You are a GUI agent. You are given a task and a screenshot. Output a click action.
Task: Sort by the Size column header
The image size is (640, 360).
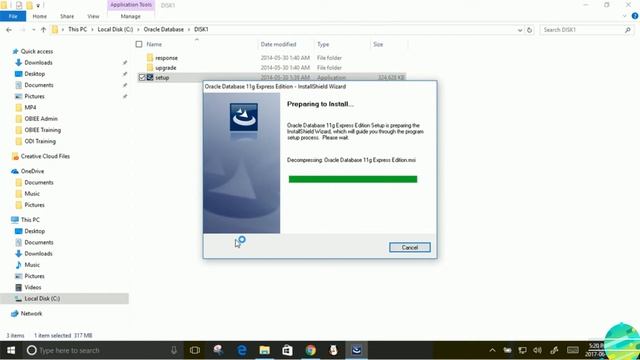click(x=378, y=44)
